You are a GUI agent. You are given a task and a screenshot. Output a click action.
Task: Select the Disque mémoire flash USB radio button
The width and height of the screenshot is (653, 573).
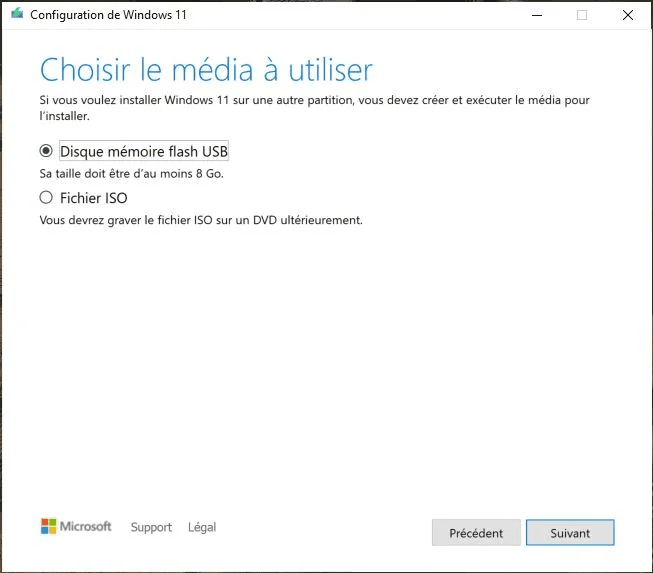coord(46,151)
